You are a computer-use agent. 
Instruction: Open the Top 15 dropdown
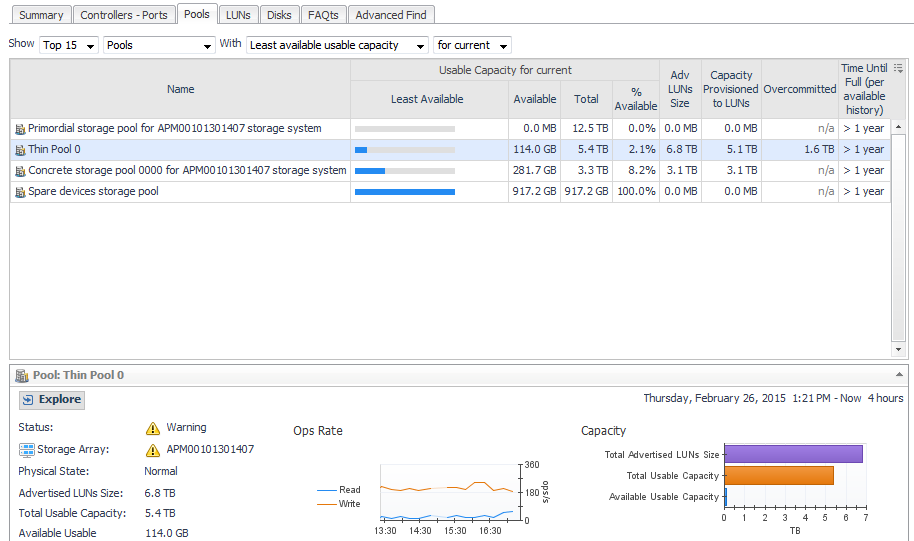[x=69, y=45]
